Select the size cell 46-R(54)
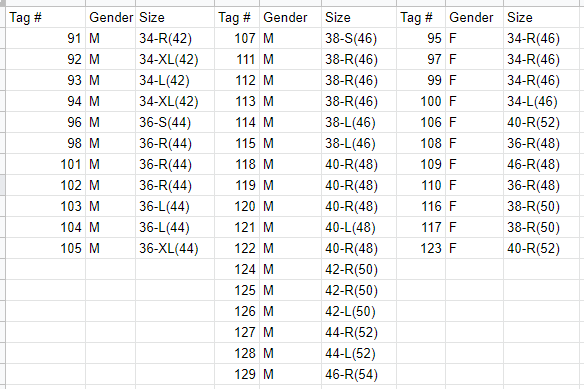Screen dimensions: 584x389 pyautogui.click(x=359, y=374)
